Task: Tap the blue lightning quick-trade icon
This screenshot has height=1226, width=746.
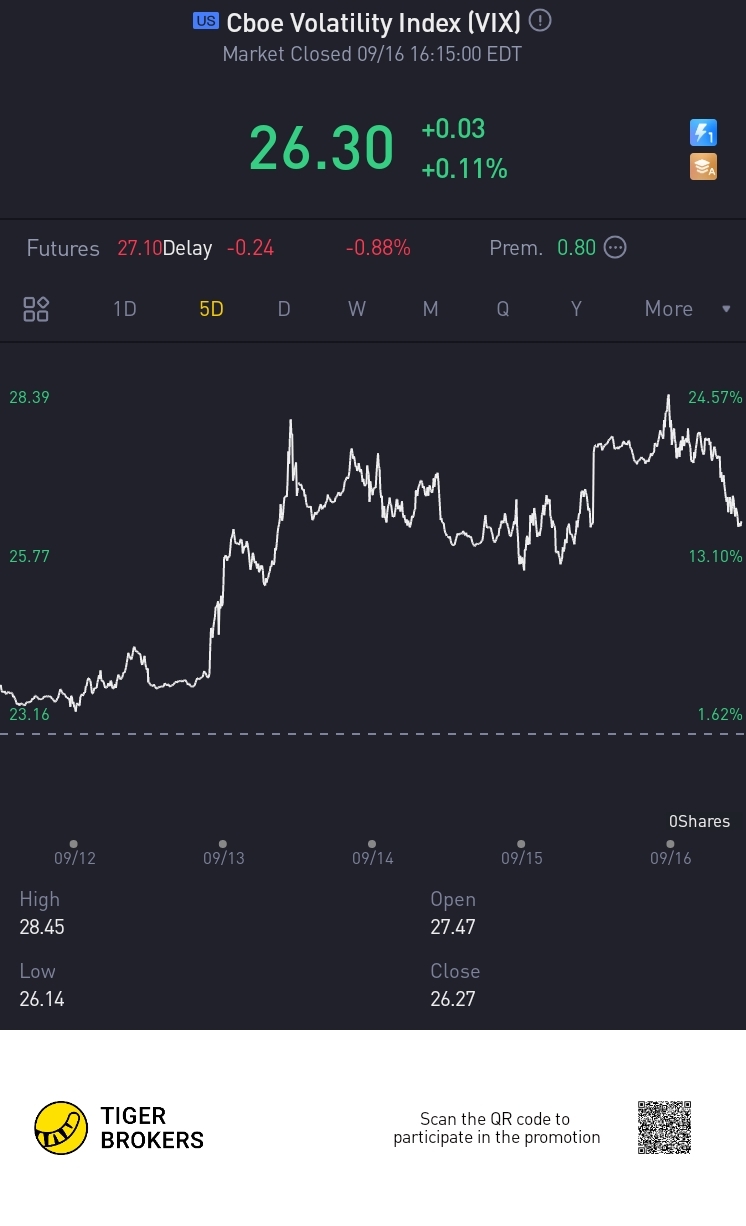Action: pos(704,132)
